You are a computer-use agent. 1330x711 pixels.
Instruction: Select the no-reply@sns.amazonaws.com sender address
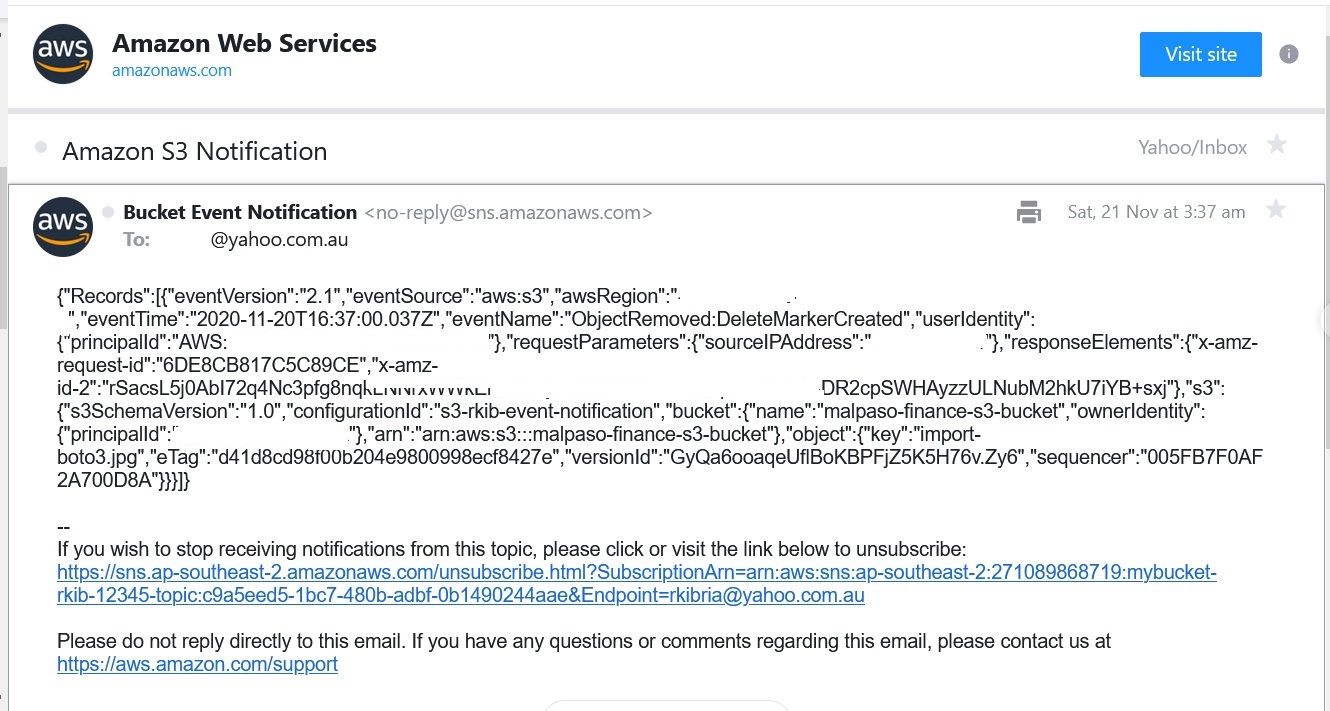pos(508,213)
